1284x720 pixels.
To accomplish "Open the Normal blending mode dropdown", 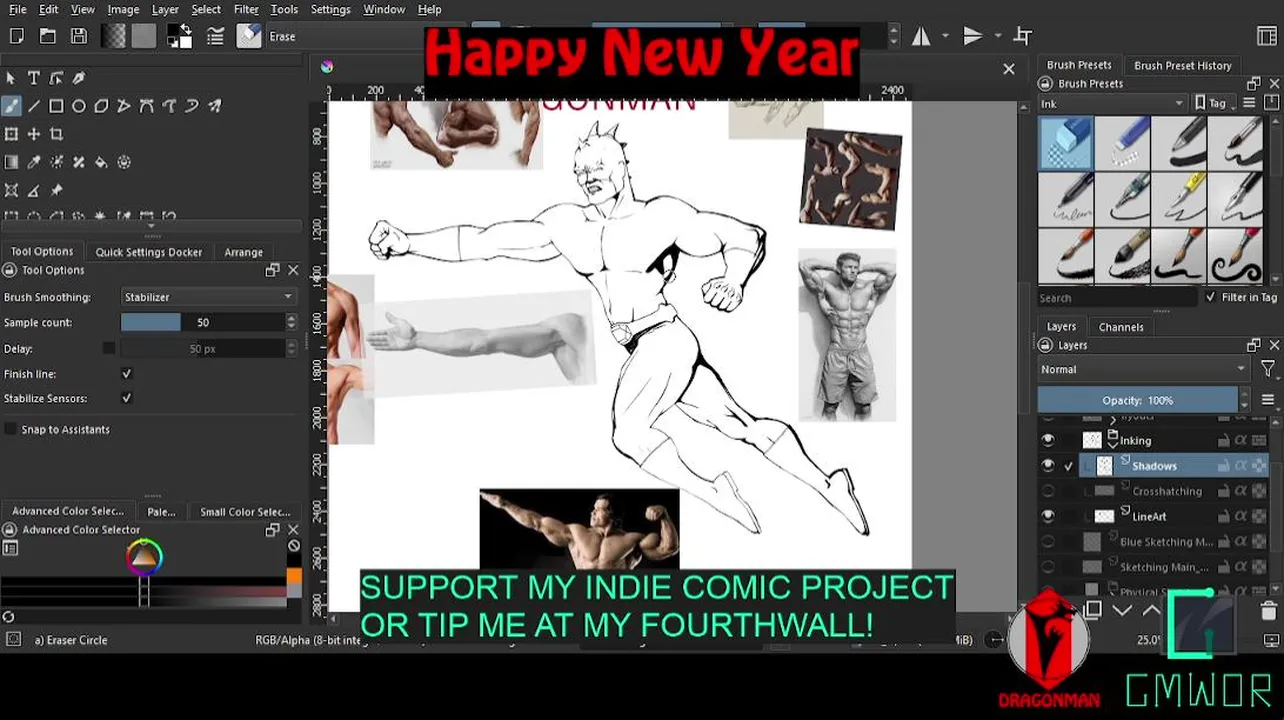I will pyautogui.click(x=1144, y=369).
